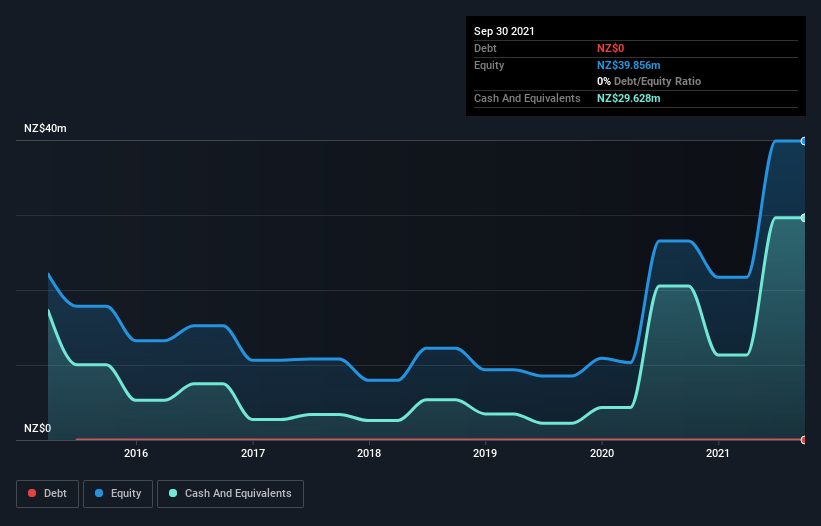Click the 2016 x-axis label
821x526 pixels.
tap(136, 453)
